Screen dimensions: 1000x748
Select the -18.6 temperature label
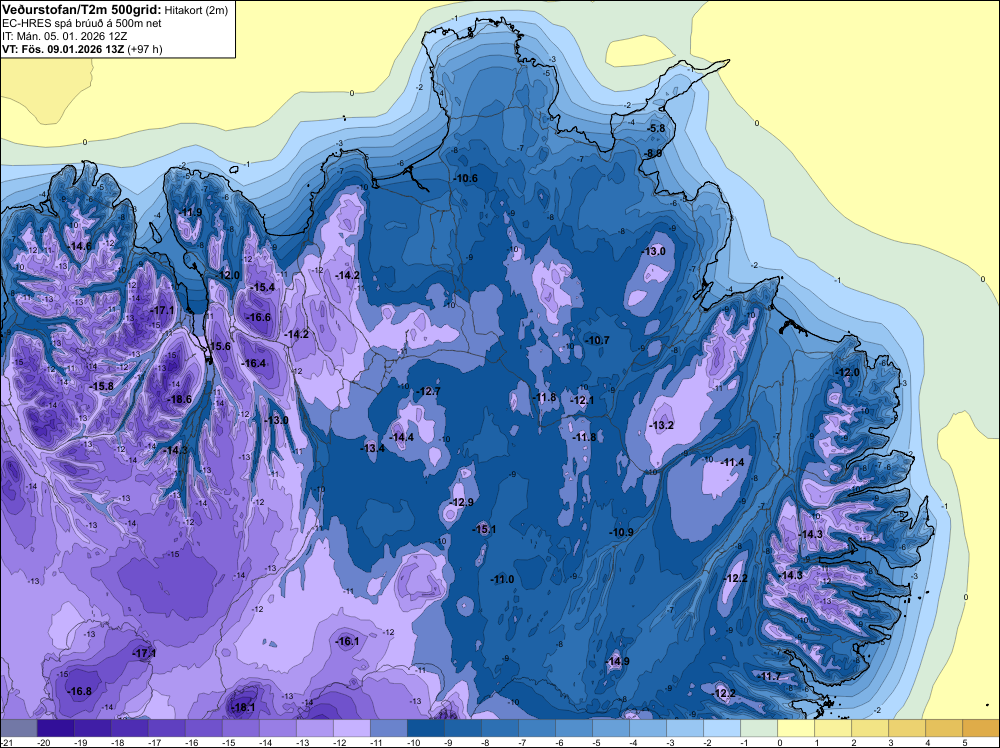(179, 399)
